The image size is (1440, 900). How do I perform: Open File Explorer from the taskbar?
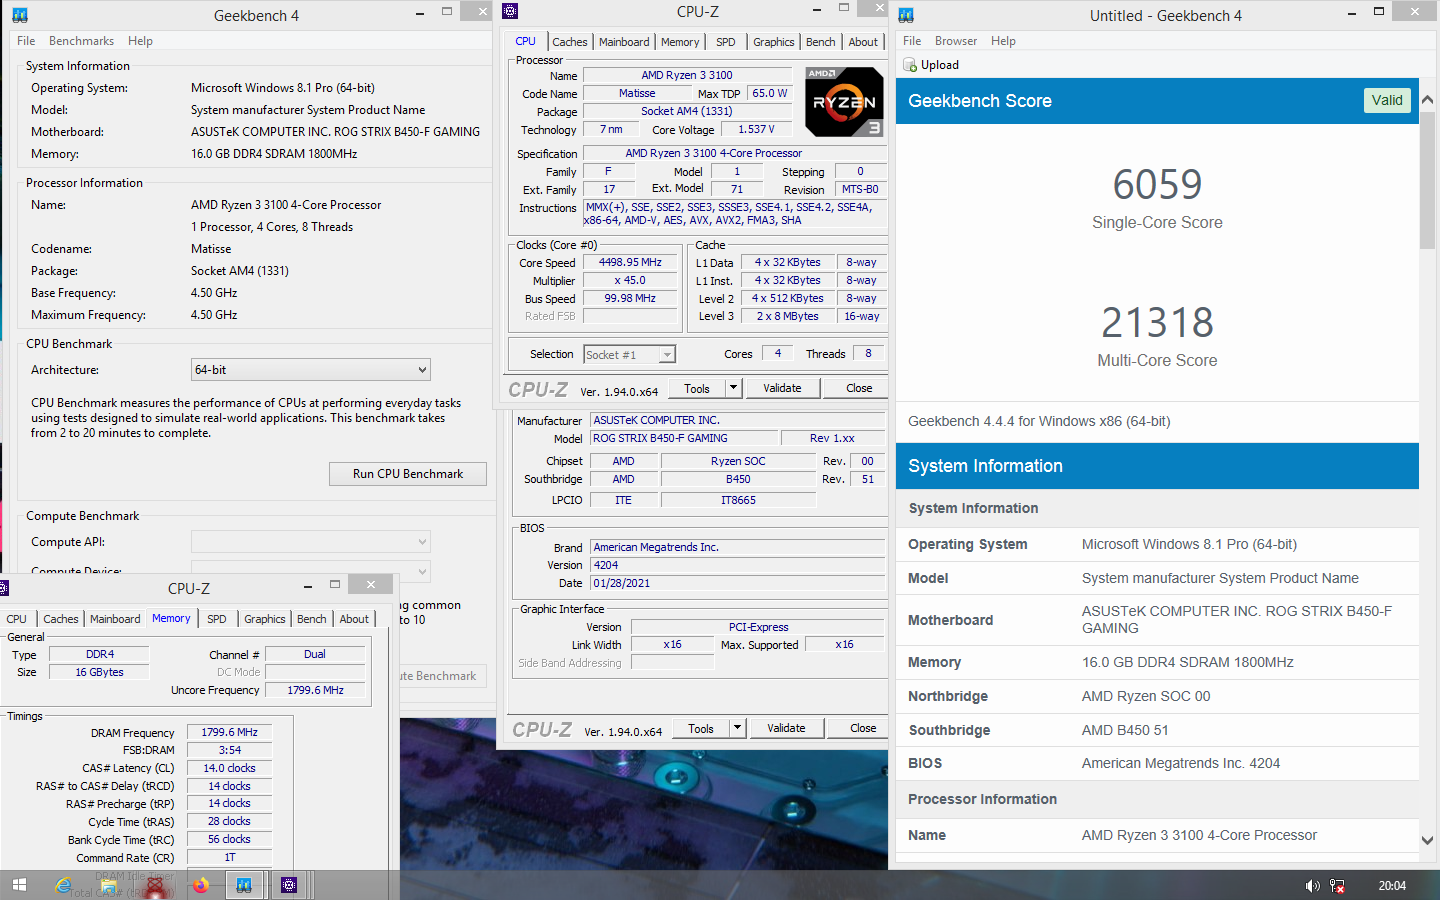(x=108, y=885)
